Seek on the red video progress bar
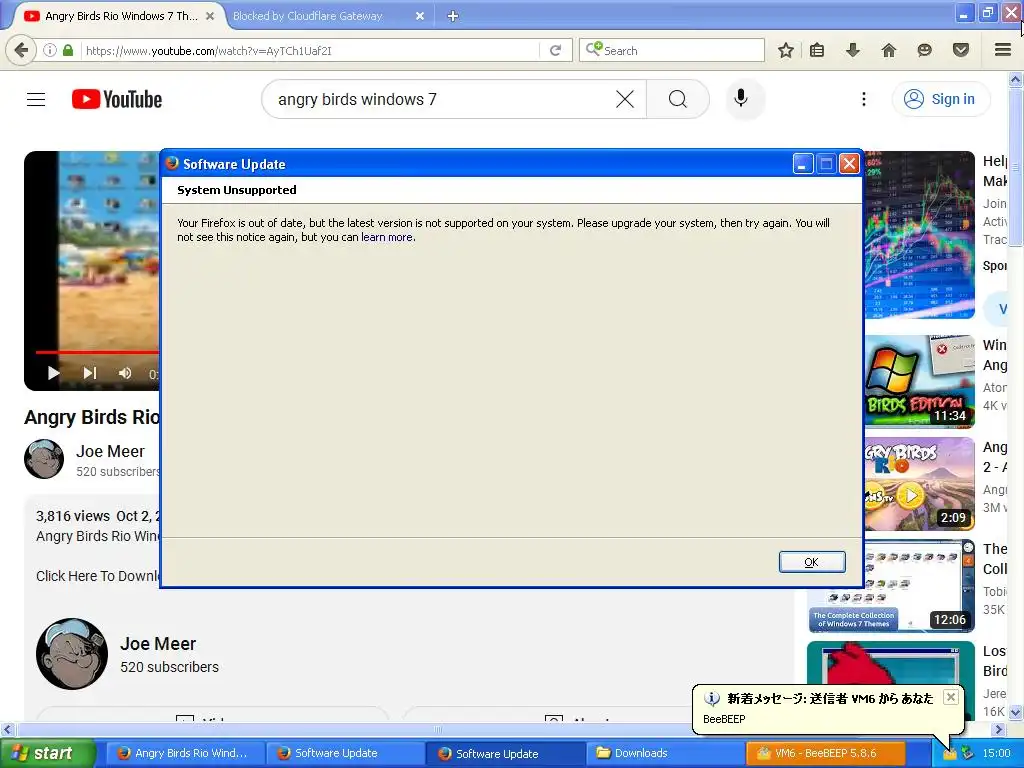 (x=97, y=352)
